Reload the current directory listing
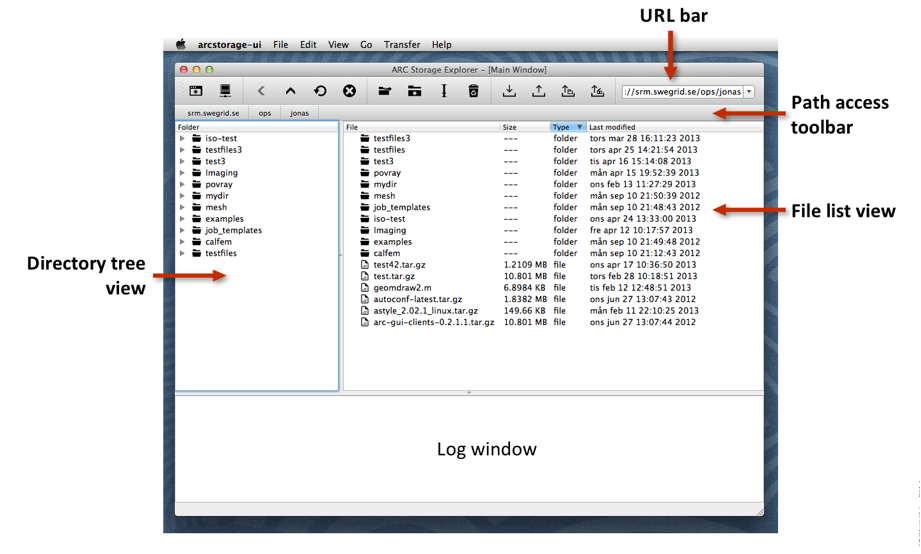The image size is (921, 554). click(320, 91)
